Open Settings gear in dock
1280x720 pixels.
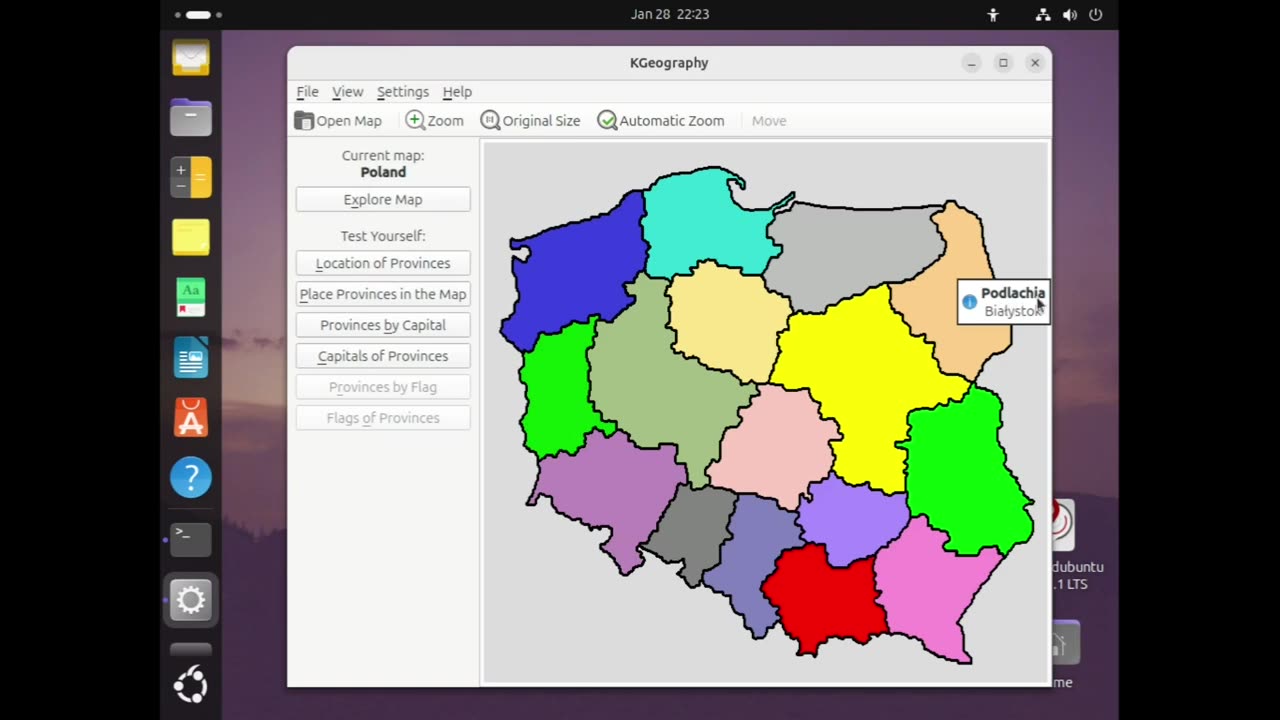pos(191,600)
